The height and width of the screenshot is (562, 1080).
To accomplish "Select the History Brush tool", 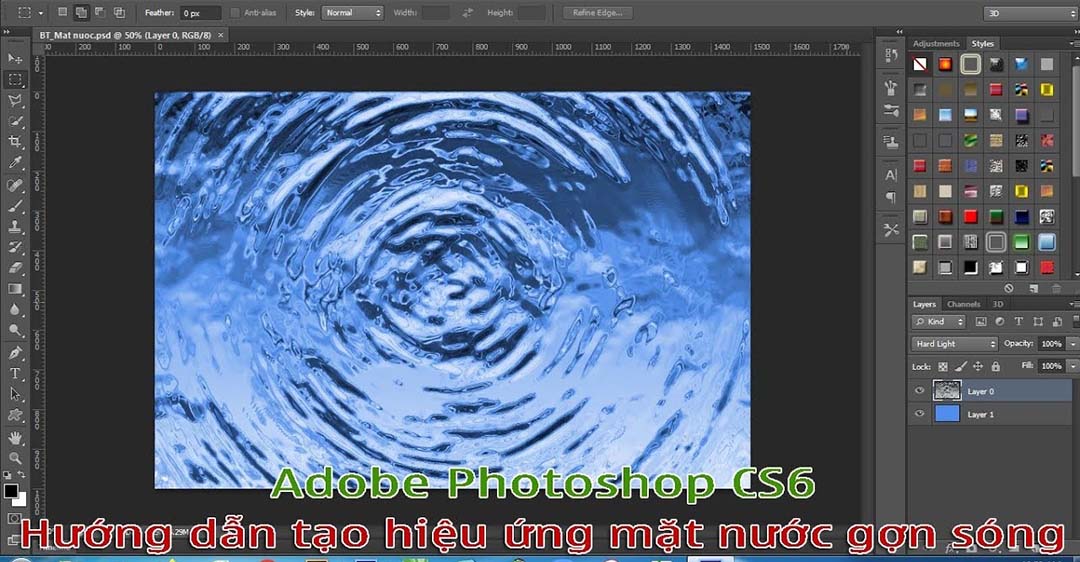I will pyautogui.click(x=14, y=247).
